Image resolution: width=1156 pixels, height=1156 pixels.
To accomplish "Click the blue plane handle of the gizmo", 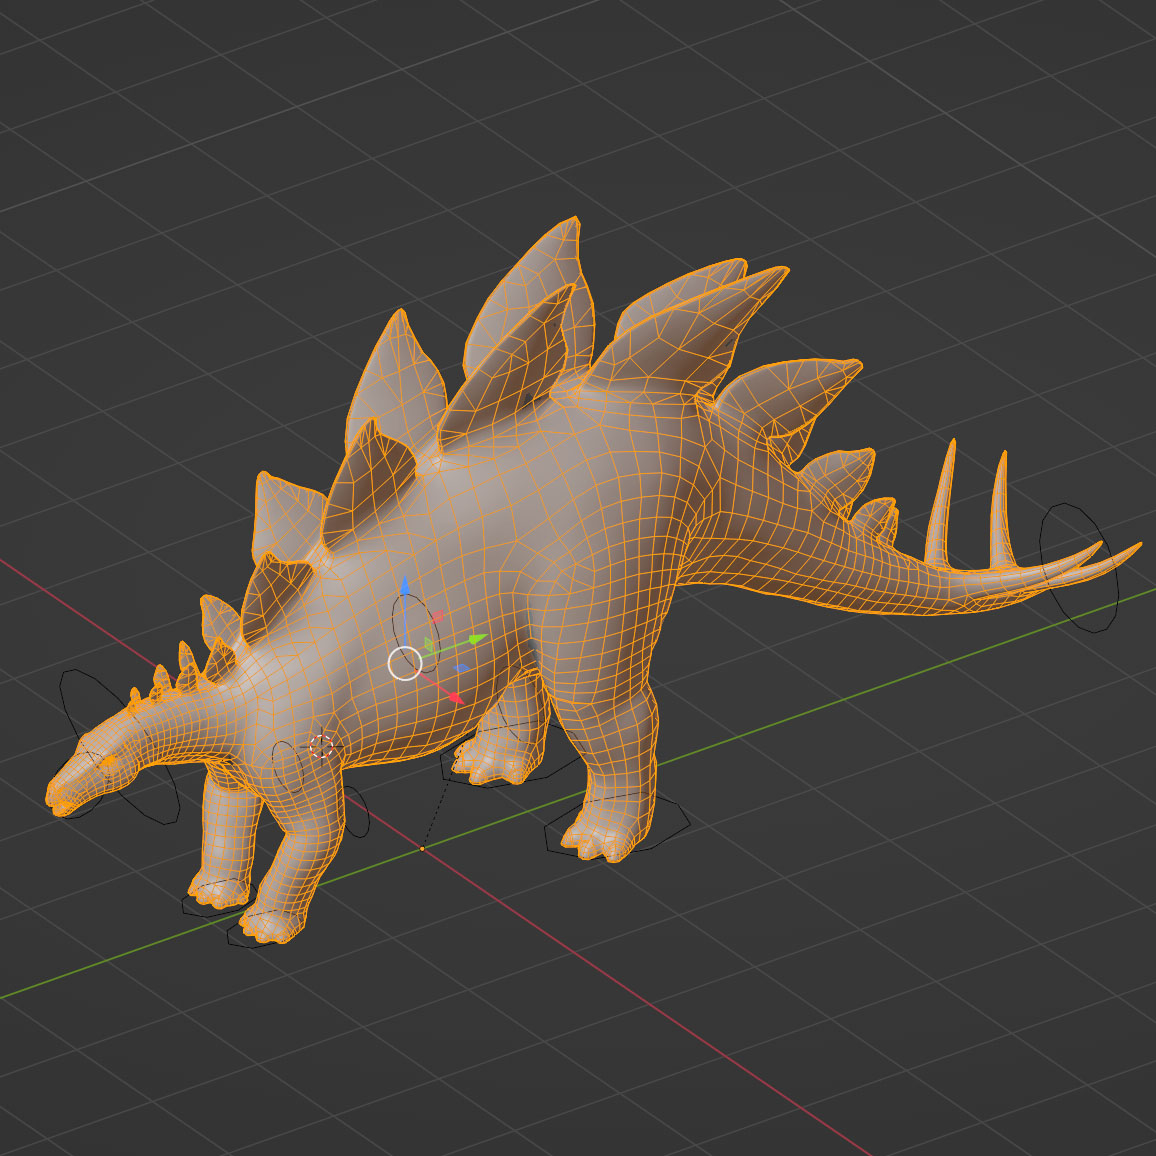I will [x=462, y=668].
